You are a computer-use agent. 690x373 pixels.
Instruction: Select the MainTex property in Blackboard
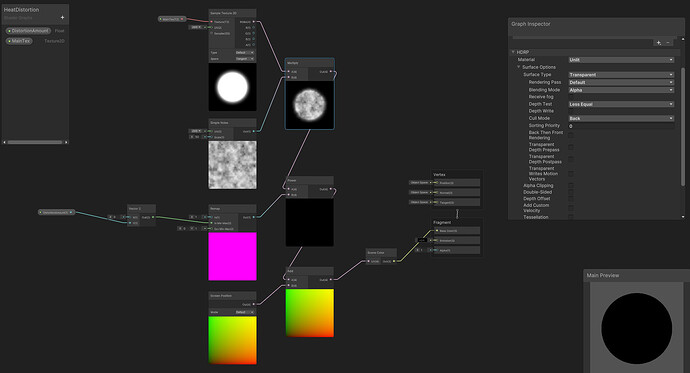pos(19,41)
